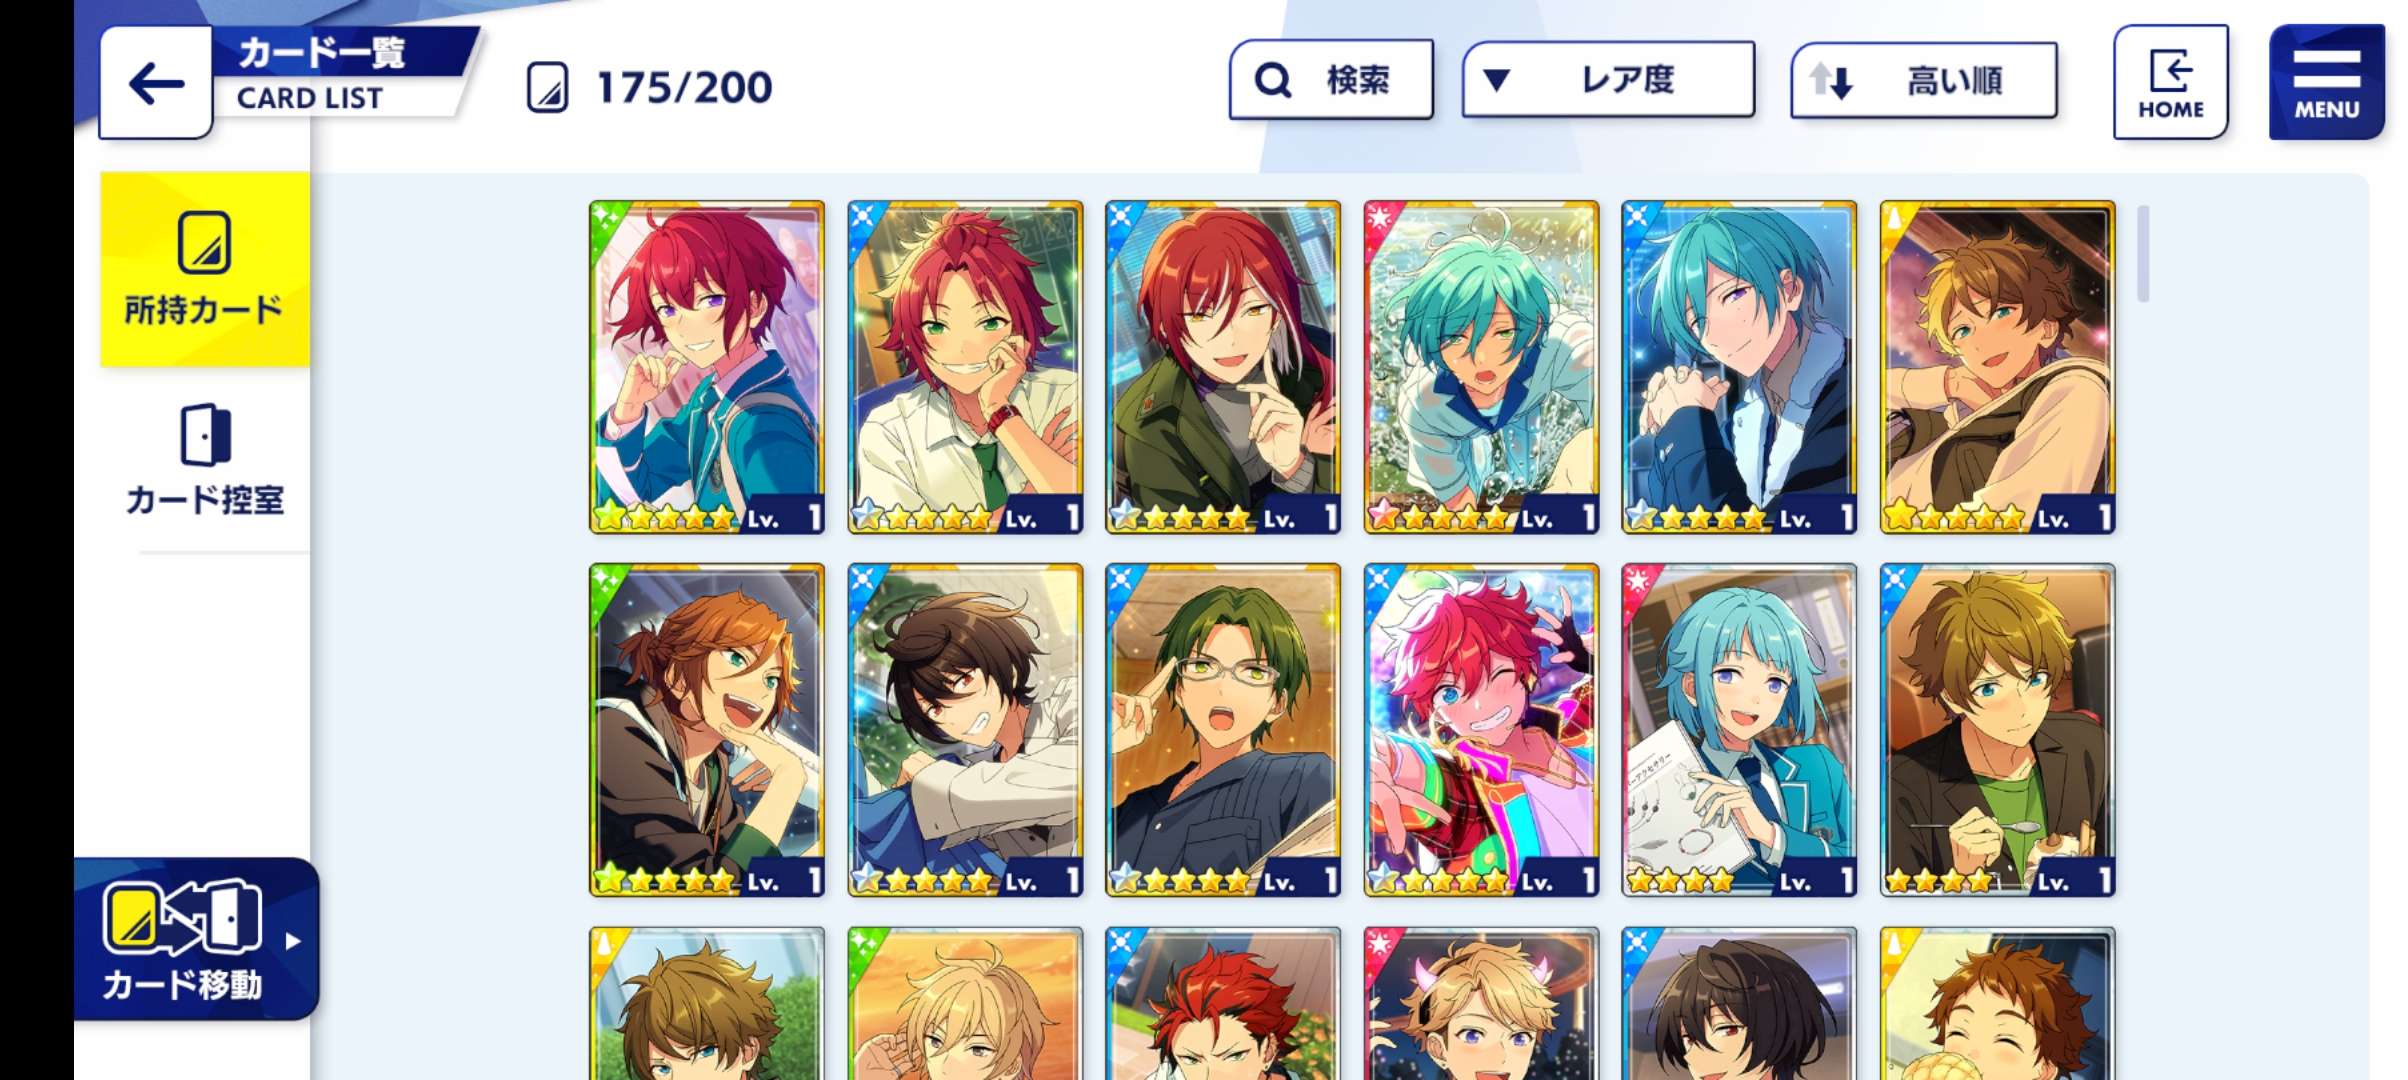
Task: Click the 所持カード card icon
Action: click(x=205, y=242)
